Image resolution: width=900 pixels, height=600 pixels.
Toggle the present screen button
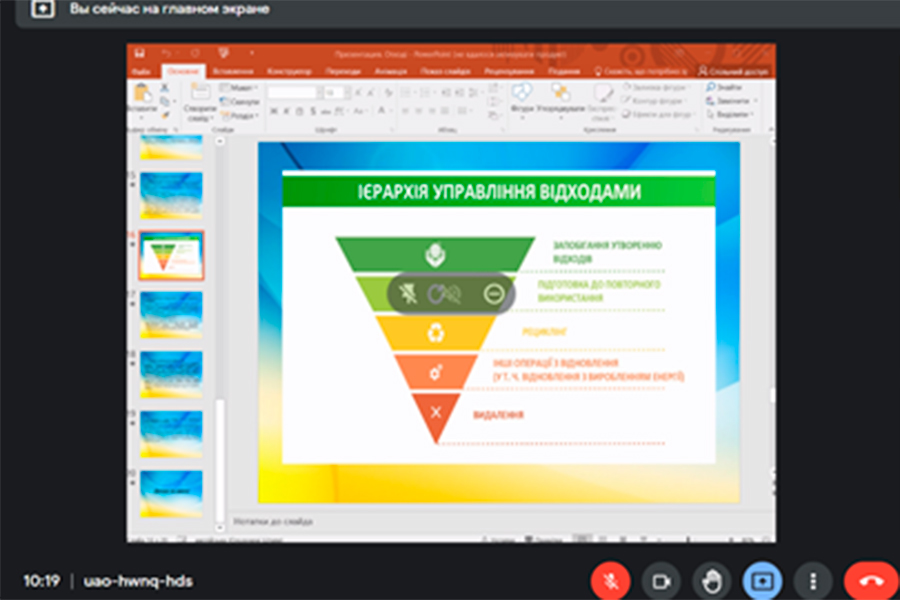tap(762, 581)
